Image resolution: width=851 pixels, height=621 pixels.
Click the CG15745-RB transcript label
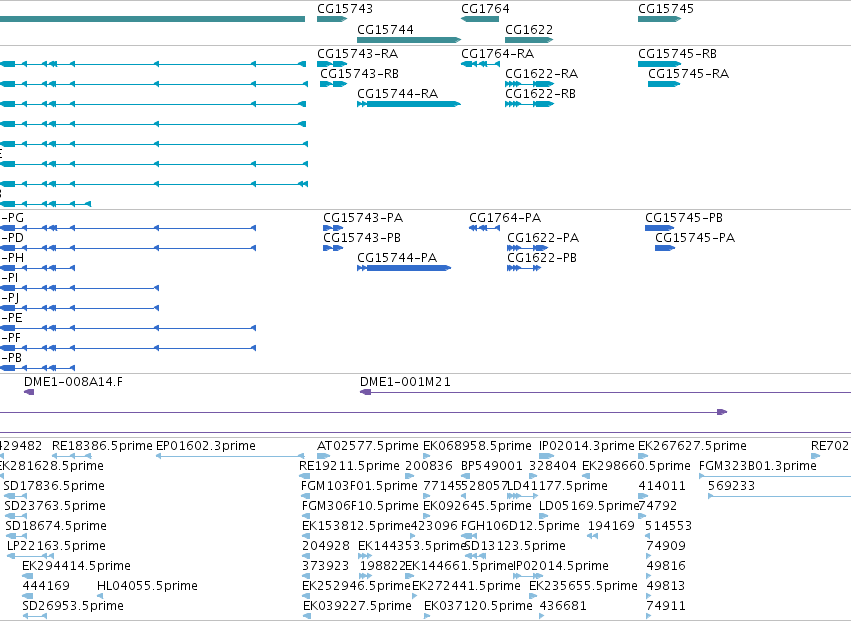[x=677, y=54]
